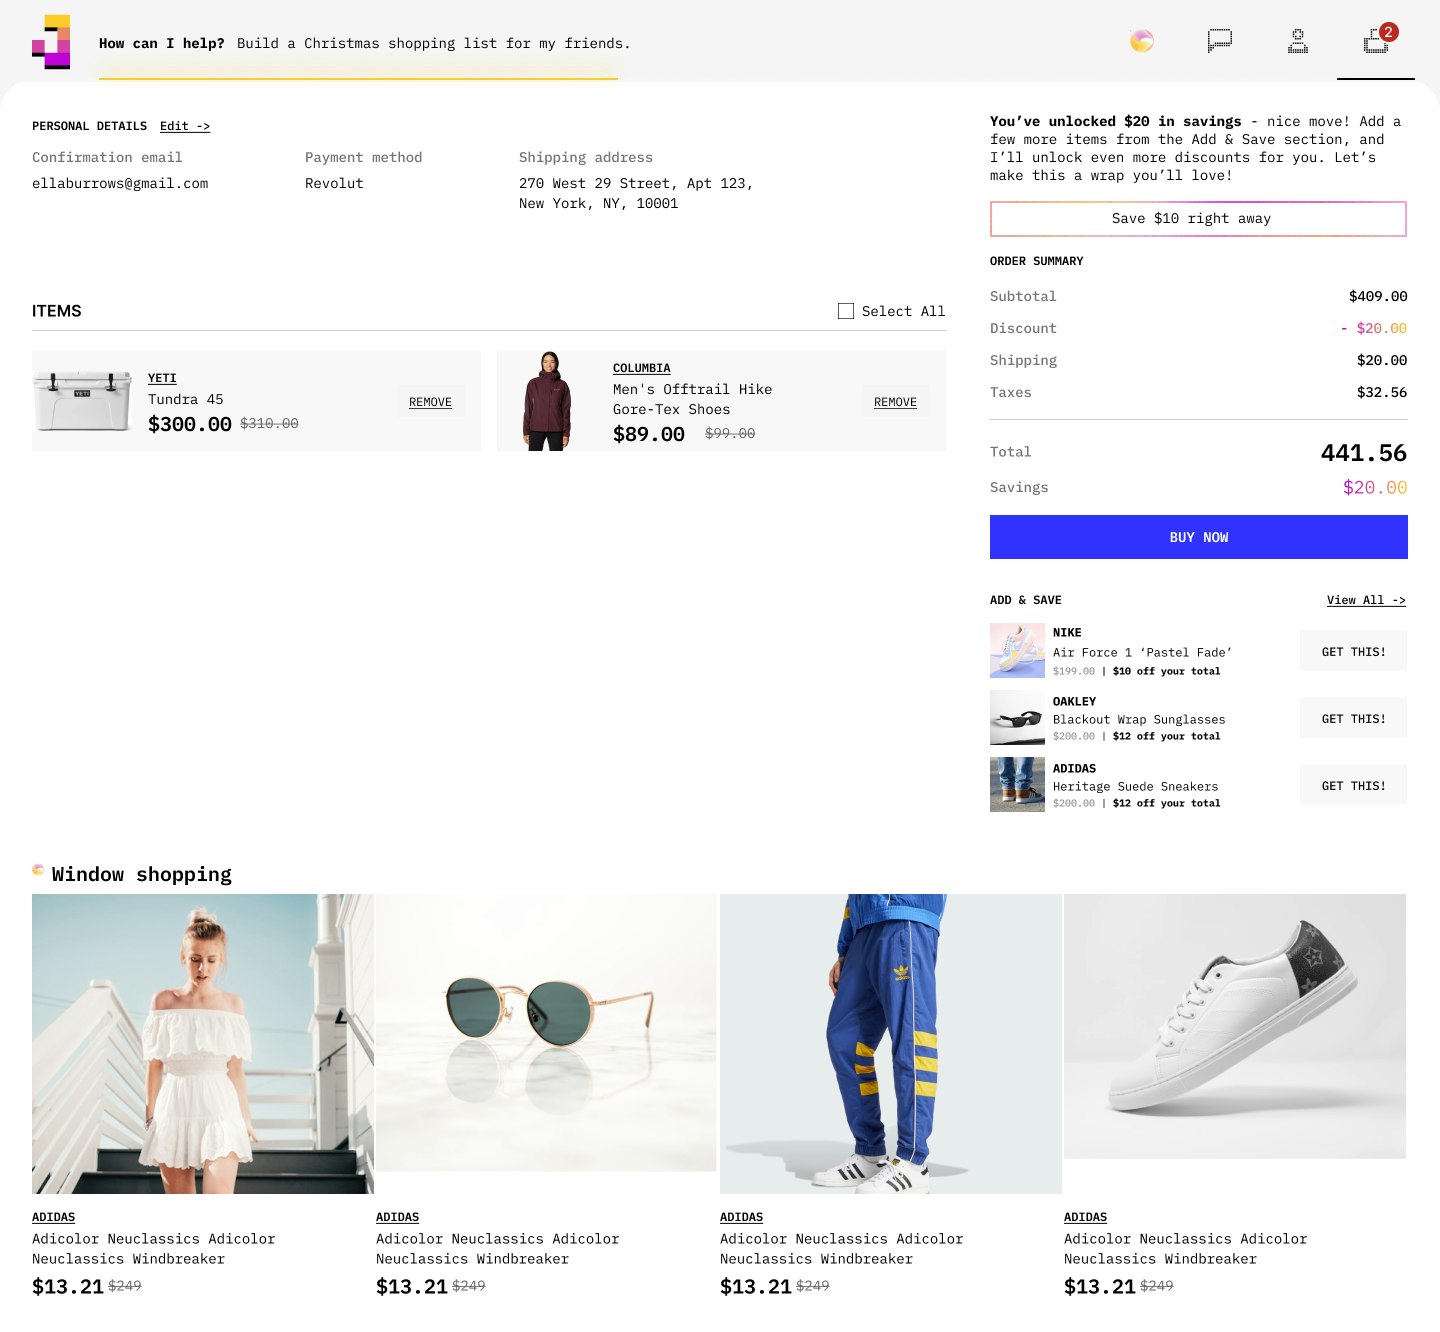Click the assistant prompt input text
This screenshot has height=1332, width=1440.
pyautogui.click(x=433, y=43)
